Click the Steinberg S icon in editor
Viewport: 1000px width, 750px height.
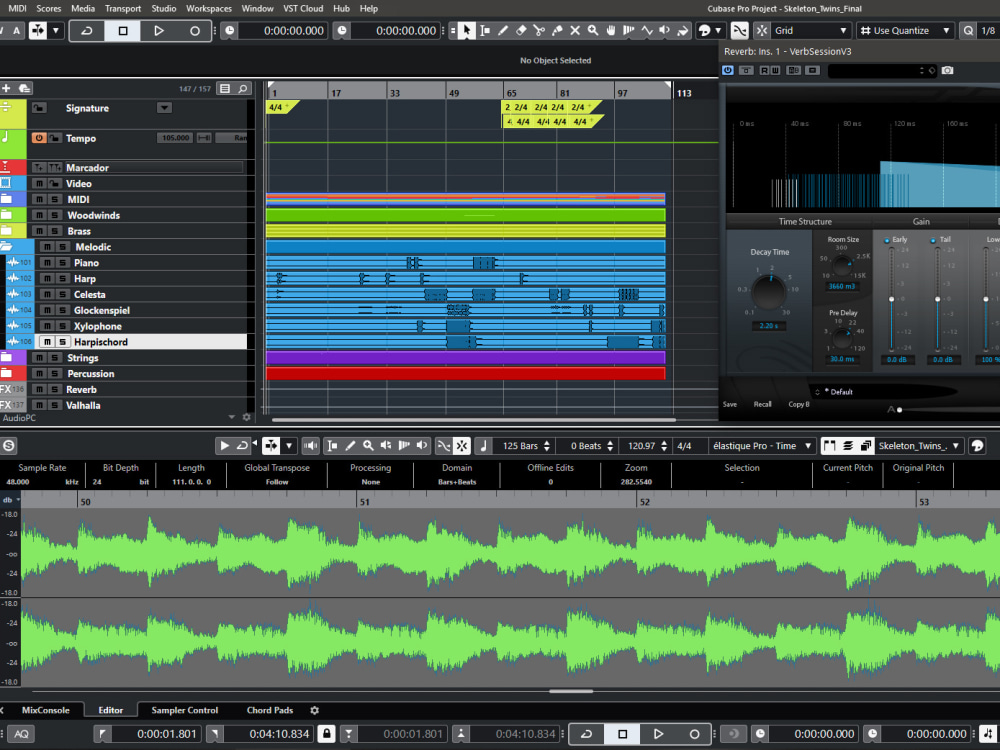coord(8,446)
